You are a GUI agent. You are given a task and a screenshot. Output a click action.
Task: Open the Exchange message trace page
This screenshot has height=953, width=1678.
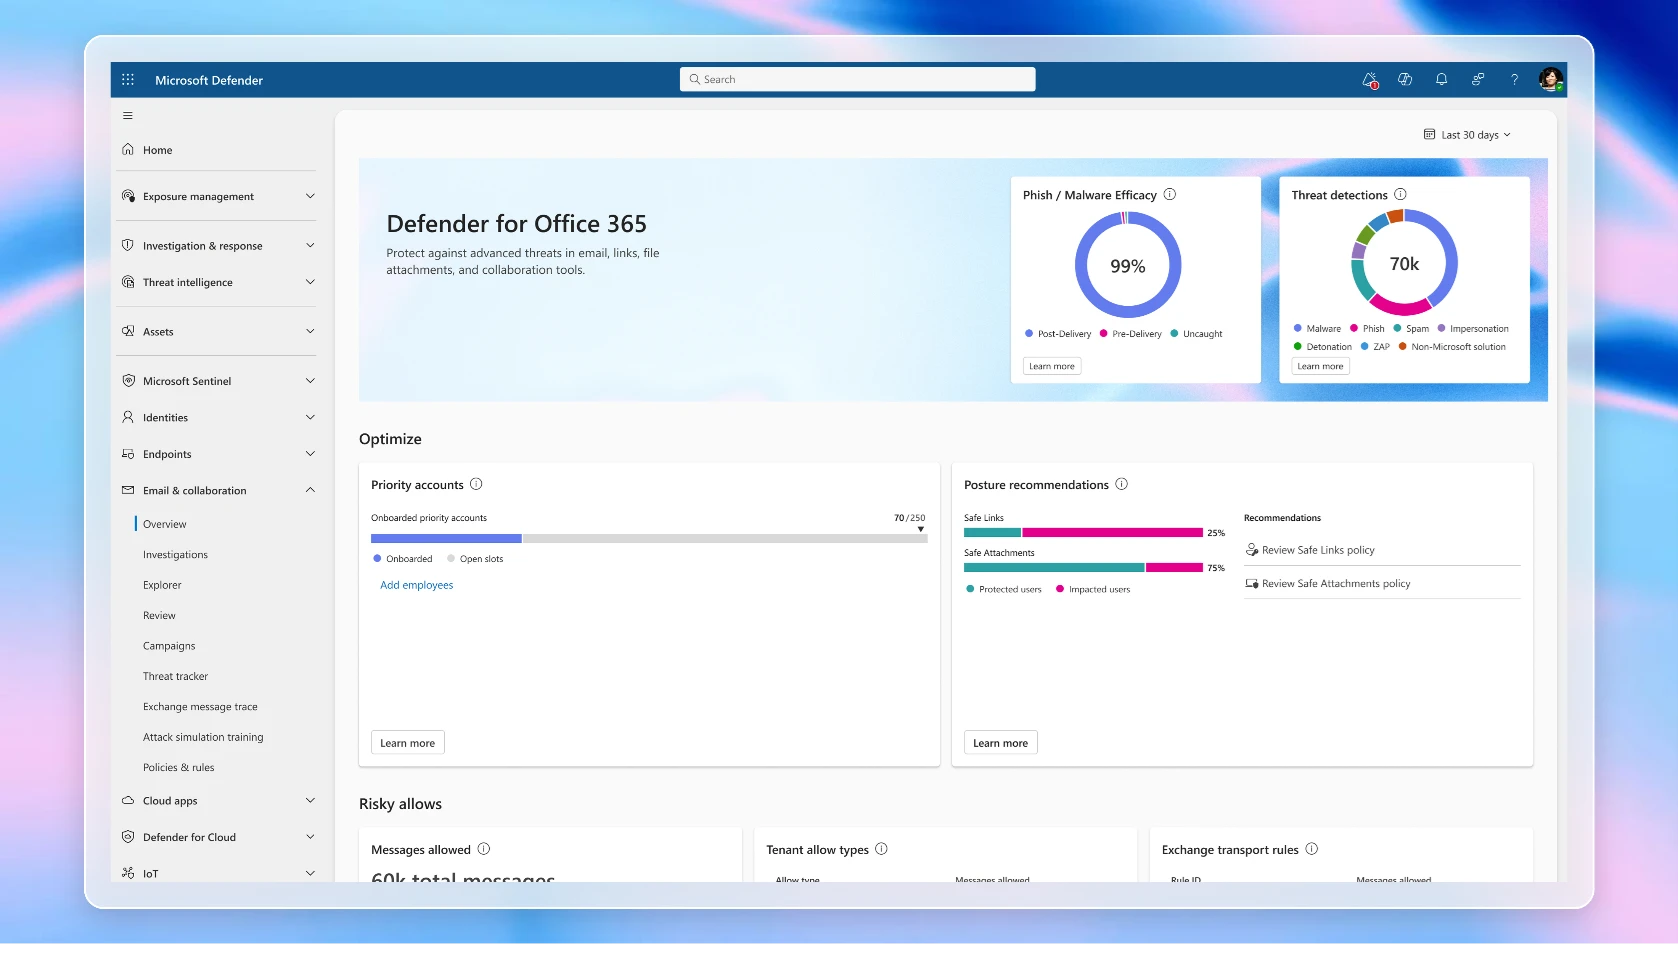tap(200, 706)
